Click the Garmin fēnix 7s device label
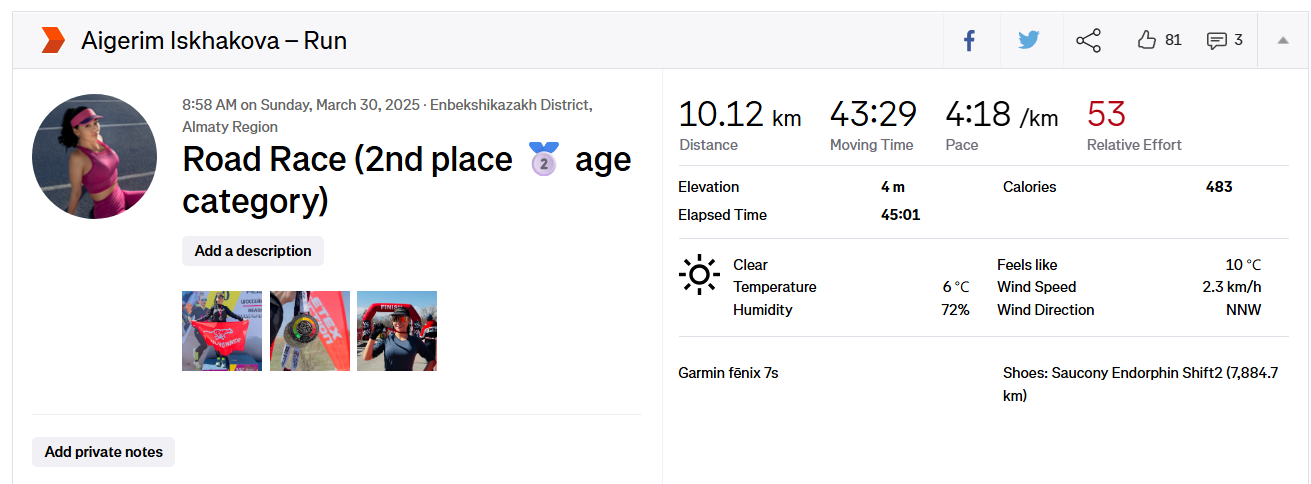This screenshot has width=1311, height=484. (728, 373)
